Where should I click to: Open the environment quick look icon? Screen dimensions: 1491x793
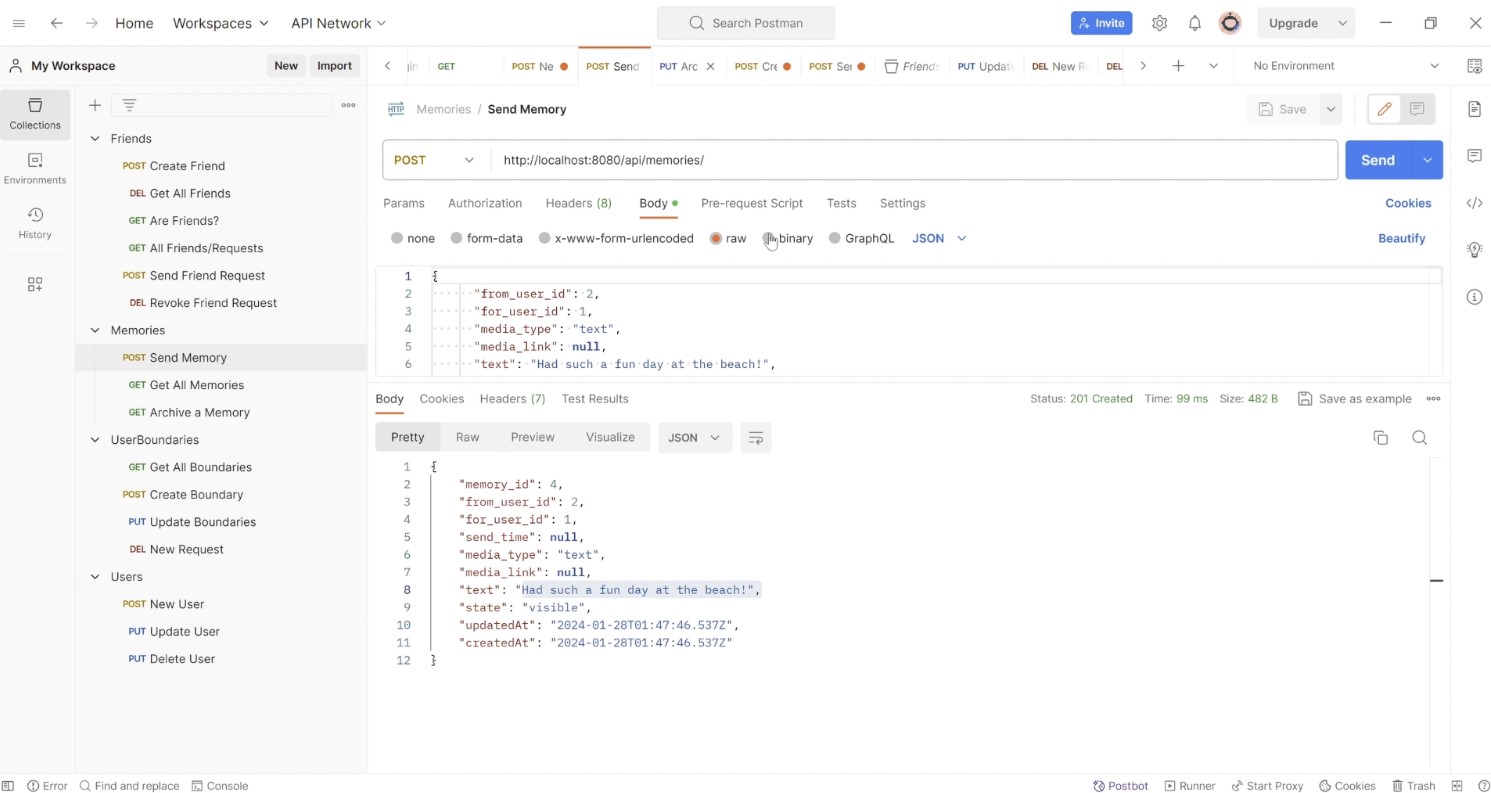pos(1474,66)
